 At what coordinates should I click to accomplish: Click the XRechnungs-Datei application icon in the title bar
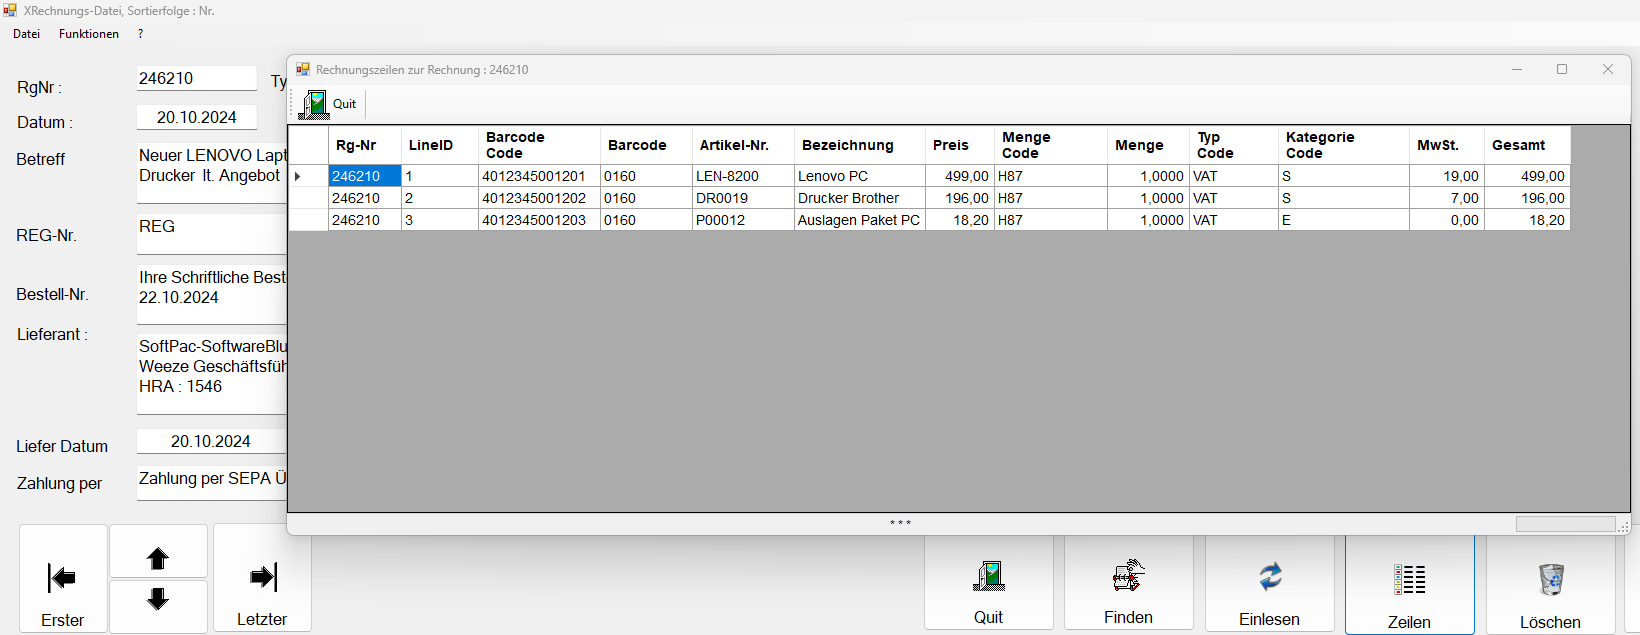(x=10, y=10)
